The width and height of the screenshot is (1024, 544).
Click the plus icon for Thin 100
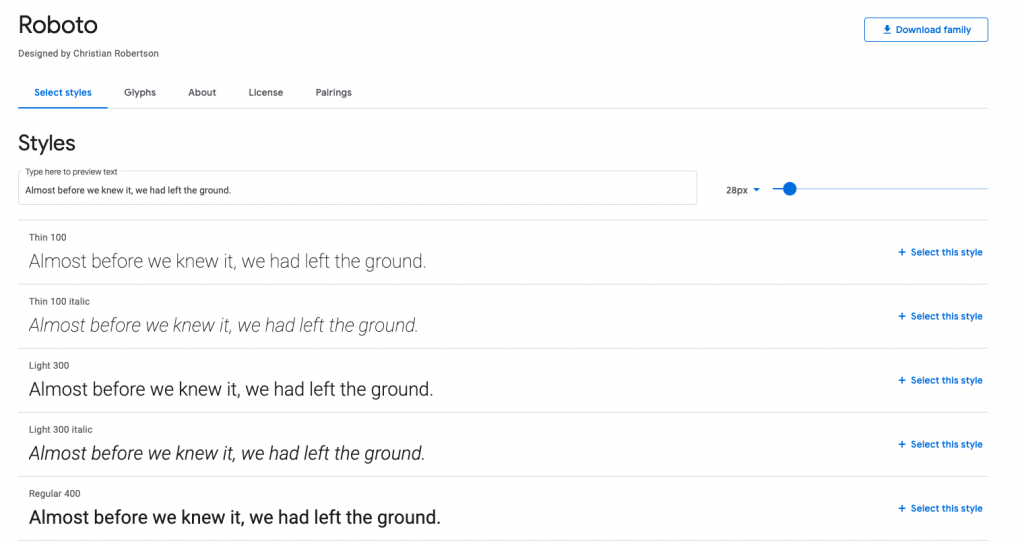(902, 253)
